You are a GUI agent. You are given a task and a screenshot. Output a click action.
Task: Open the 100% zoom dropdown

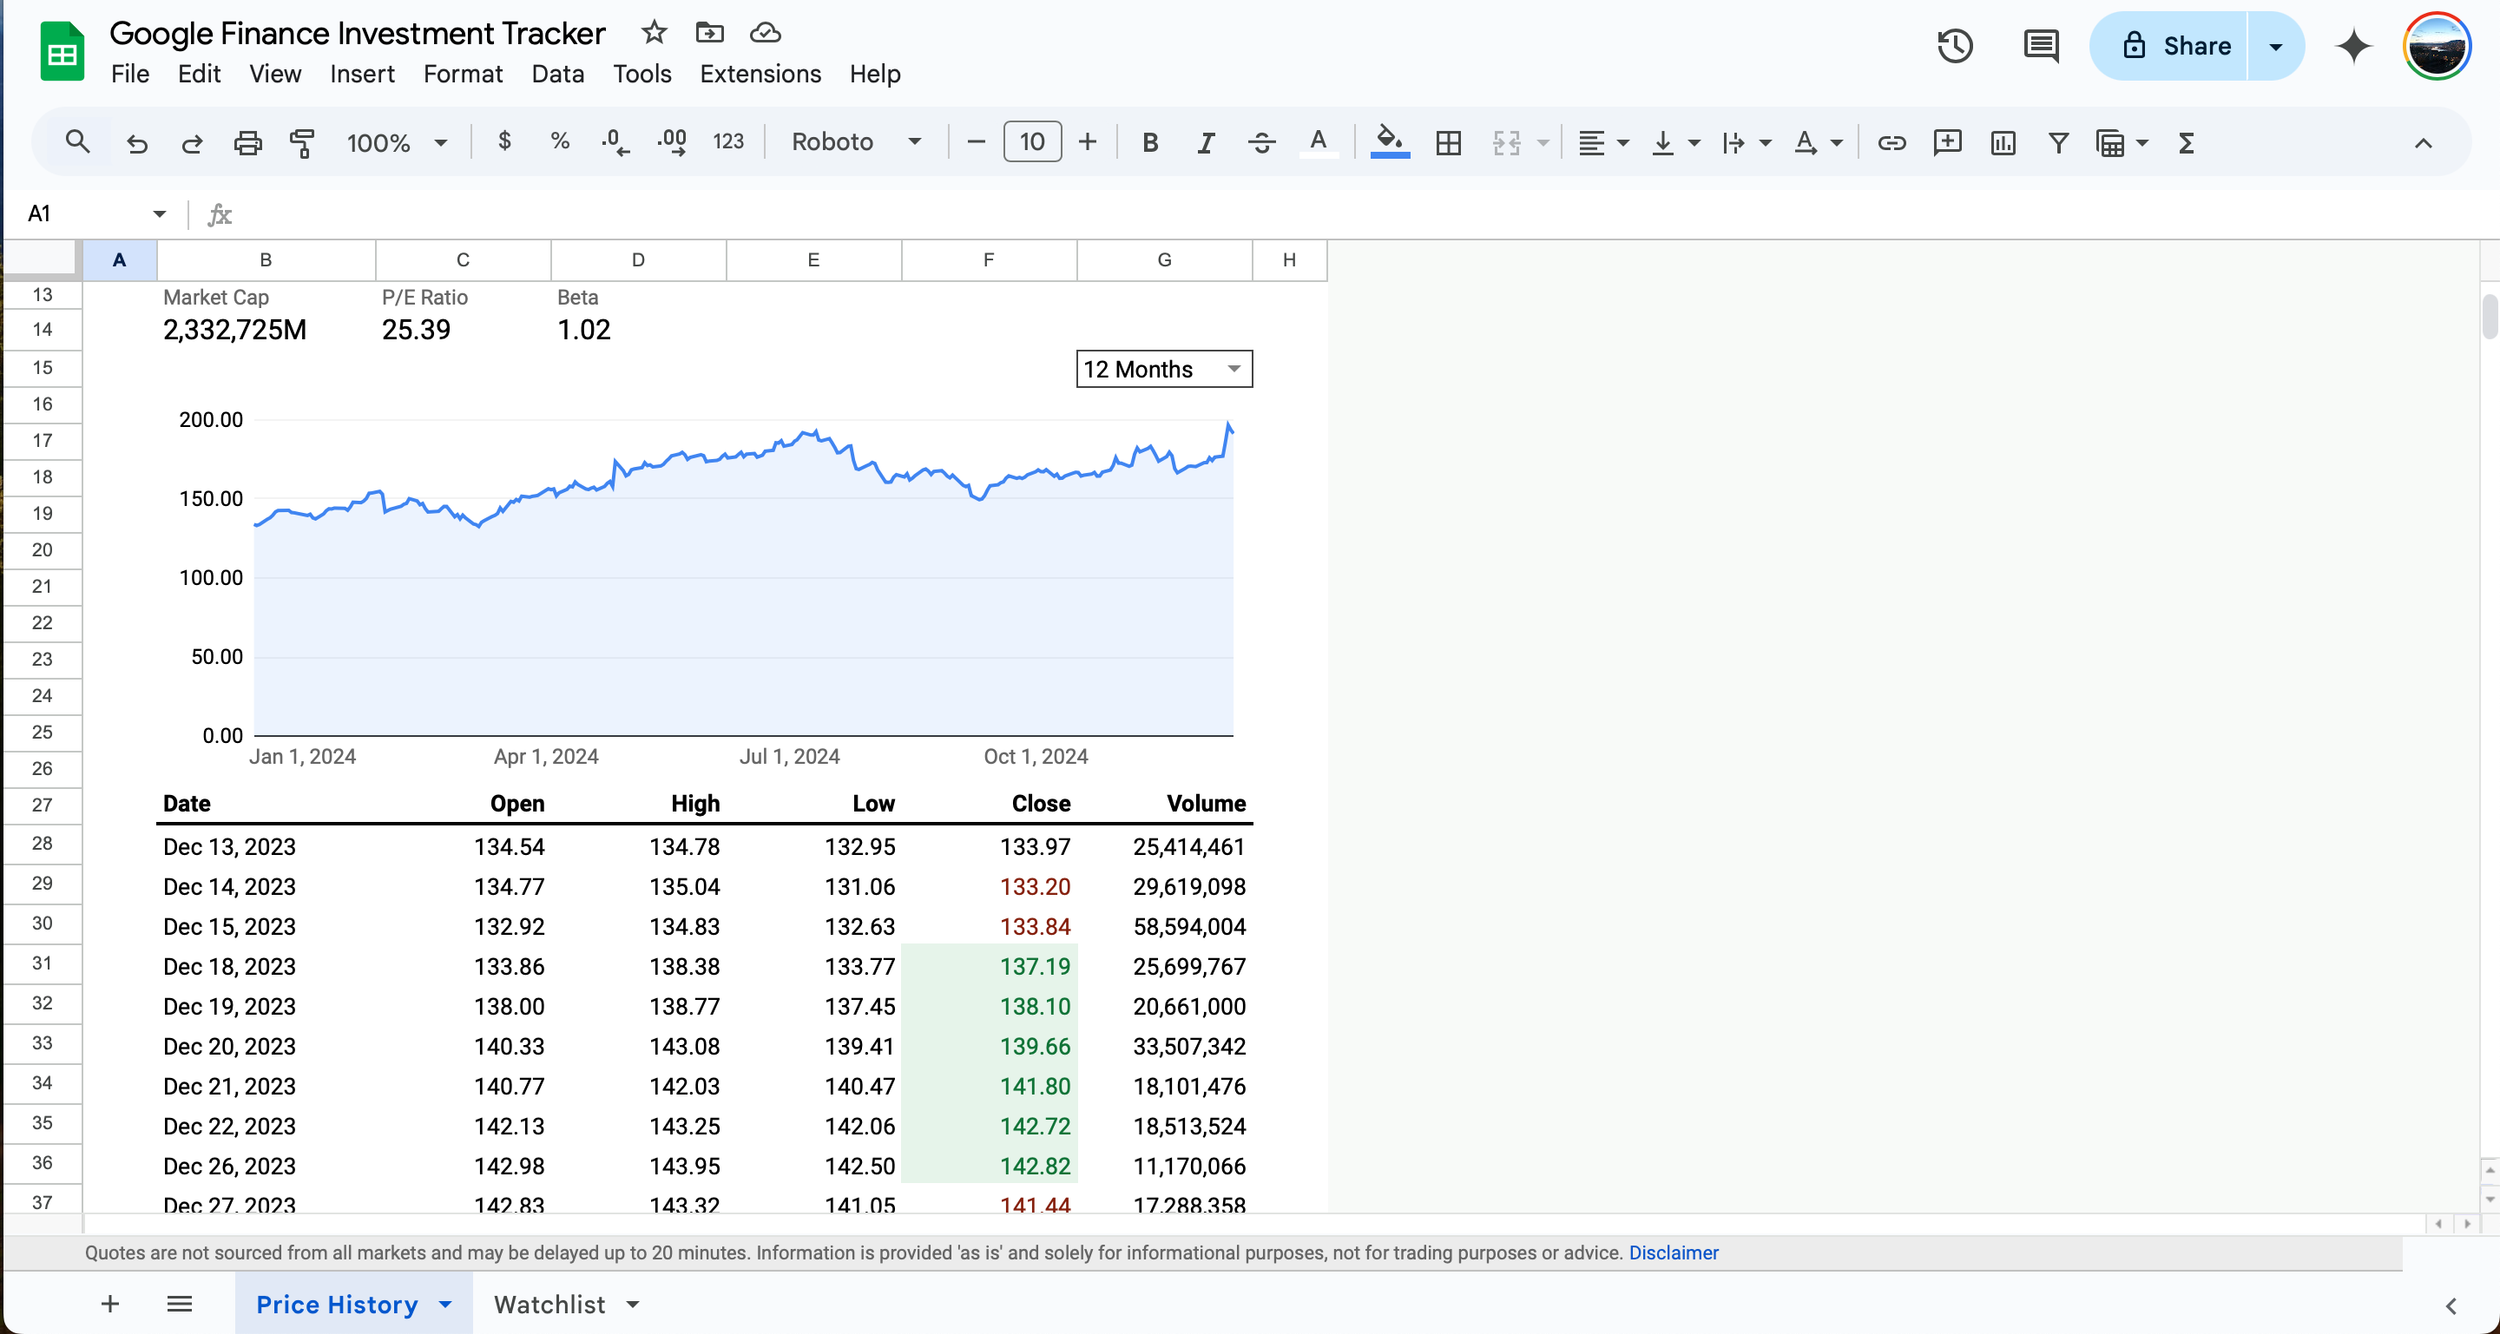tap(396, 143)
